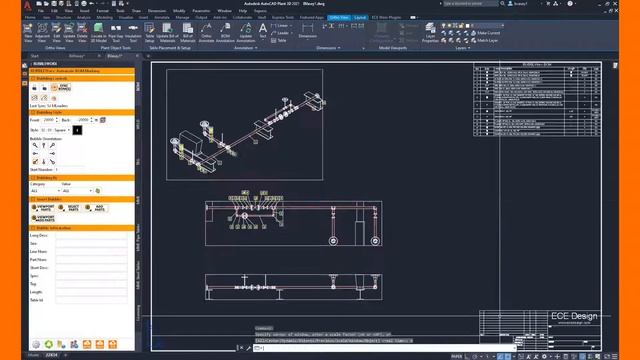Click the command line input box
This screenshot has width=640, height=360.
pos(384,348)
